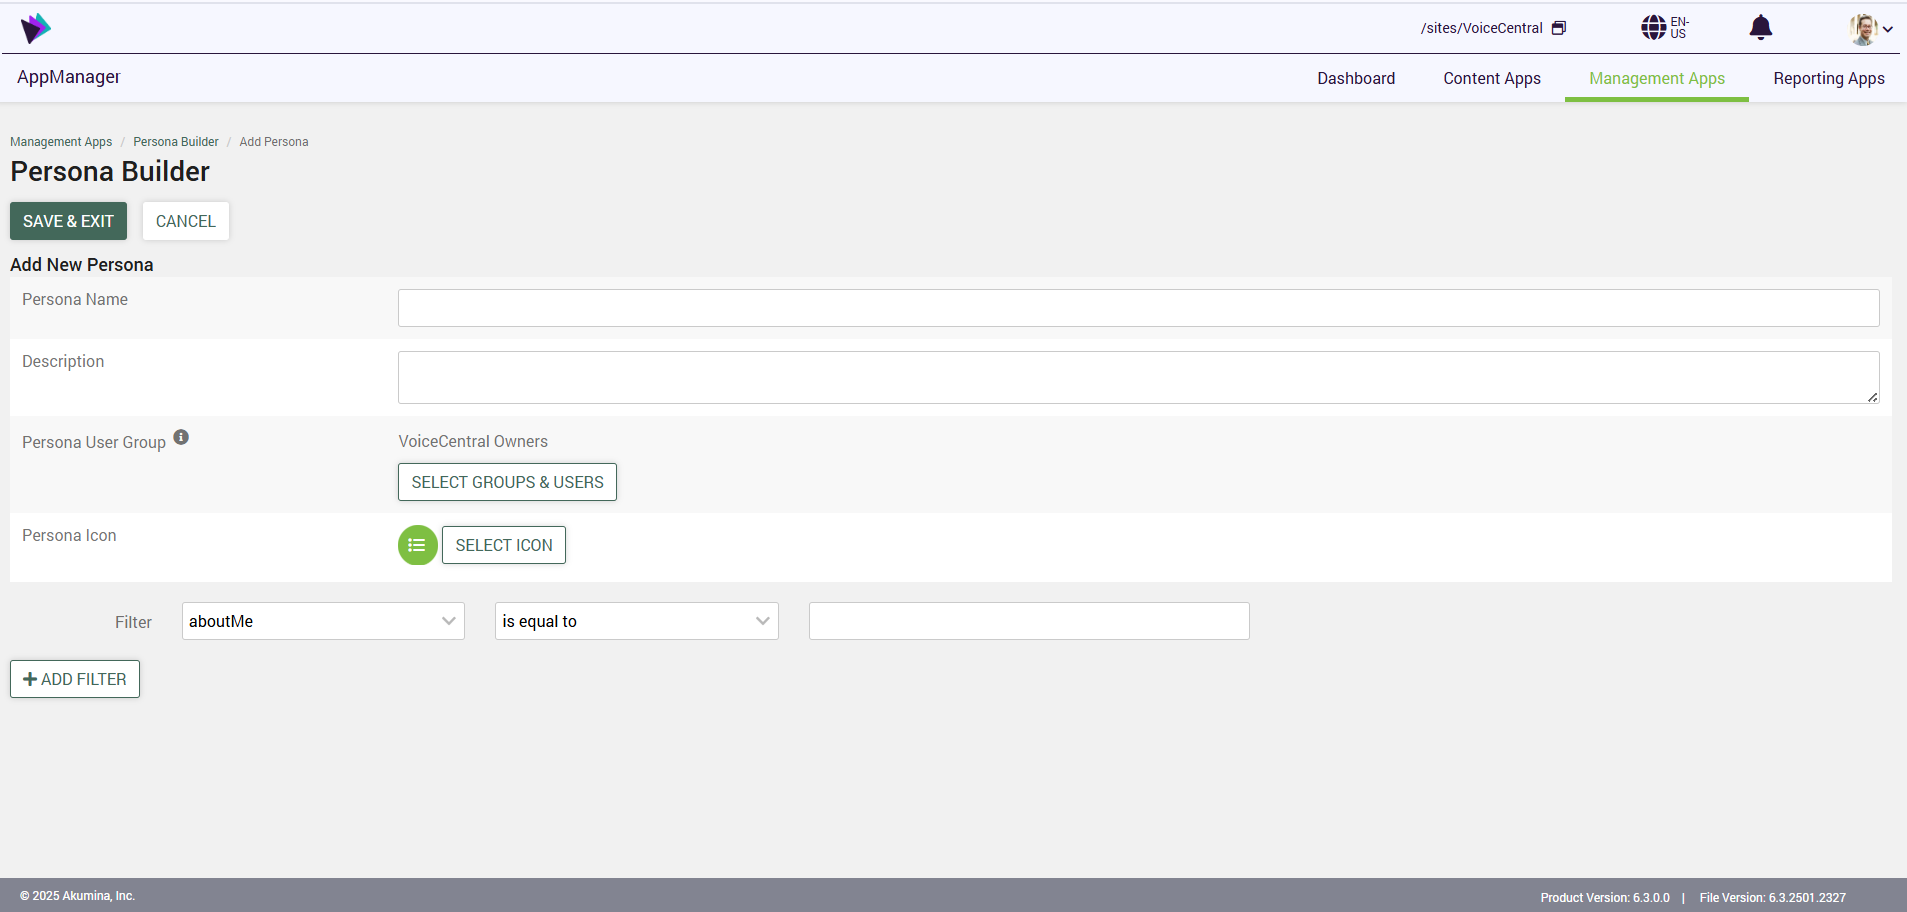
Task: Click the Persona User Group info icon
Action: [x=181, y=437]
